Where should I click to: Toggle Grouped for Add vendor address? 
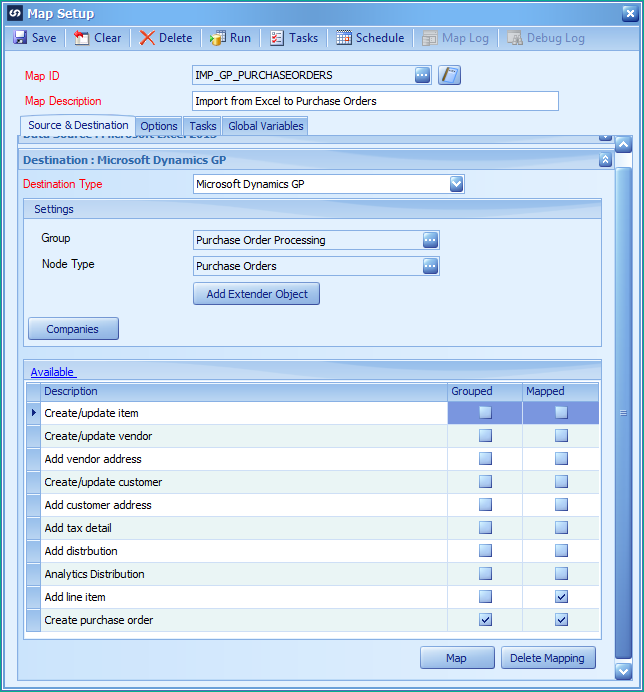[486, 459]
